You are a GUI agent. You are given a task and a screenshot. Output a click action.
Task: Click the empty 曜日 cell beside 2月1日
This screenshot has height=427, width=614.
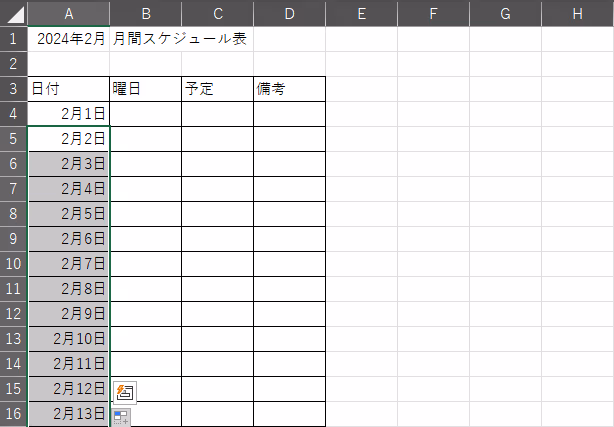point(146,114)
